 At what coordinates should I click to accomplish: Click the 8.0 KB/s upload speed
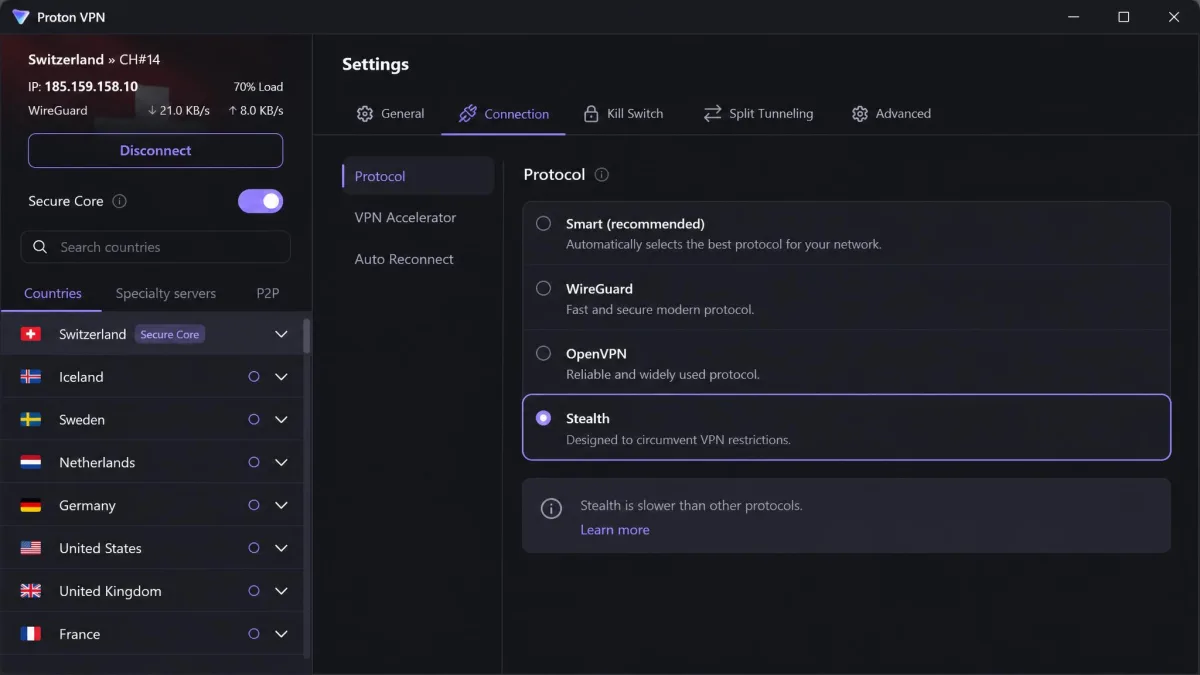click(x=256, y=111)
